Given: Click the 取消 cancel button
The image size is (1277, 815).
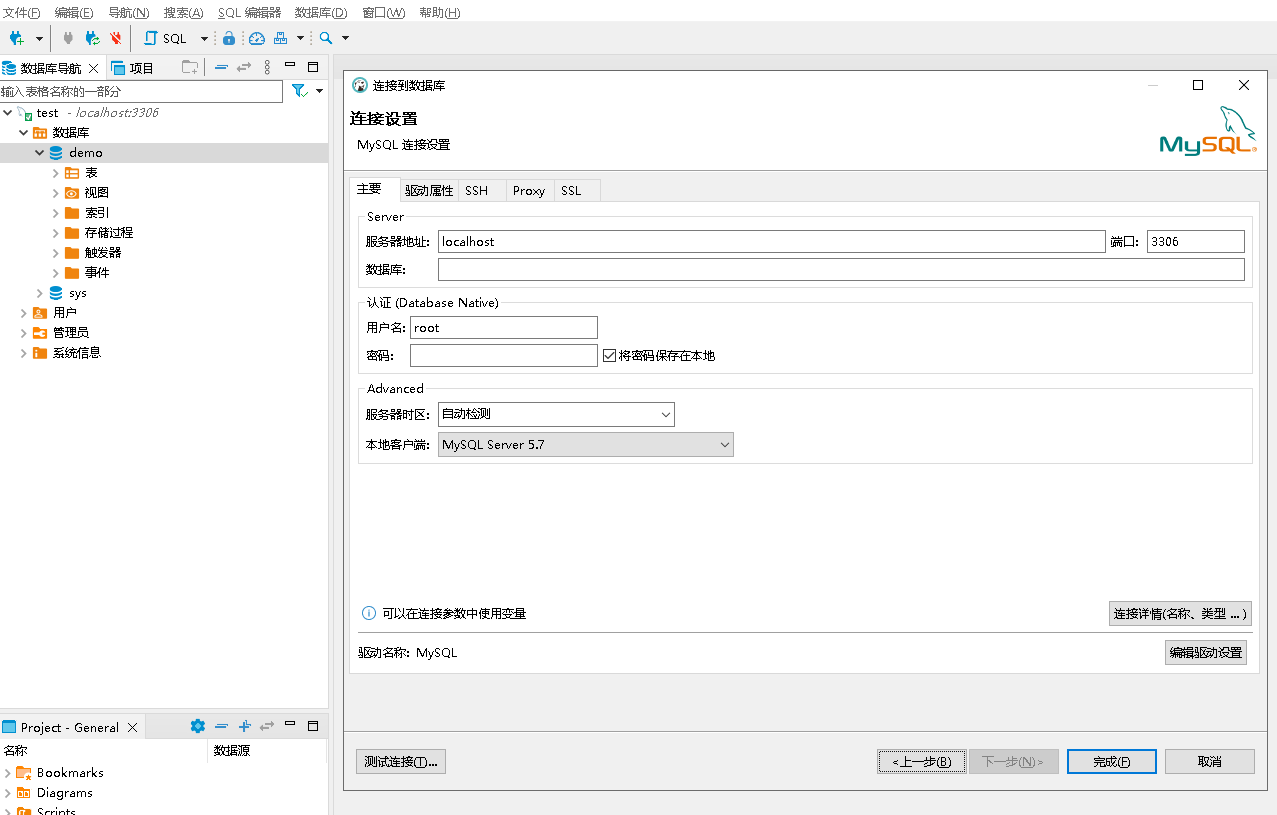Looking at the screenshot, I should [1210, 761].
